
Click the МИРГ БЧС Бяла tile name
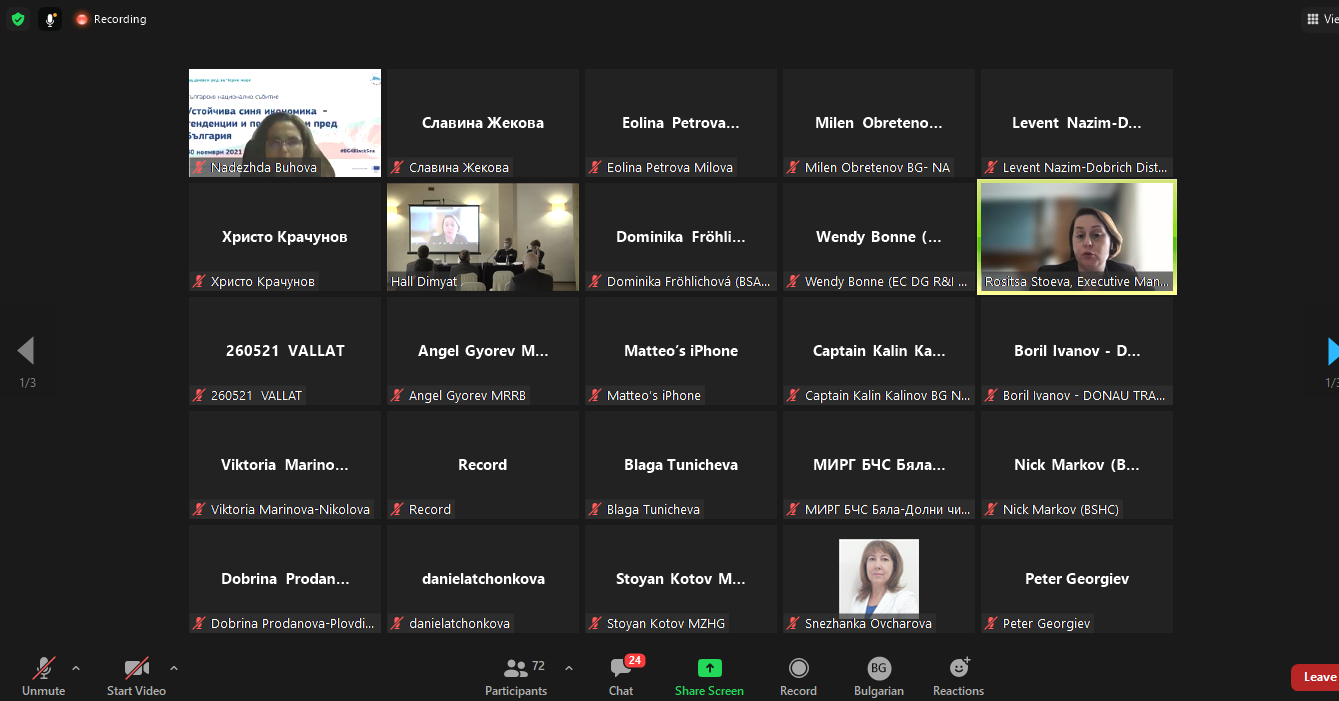pos(879,465)
